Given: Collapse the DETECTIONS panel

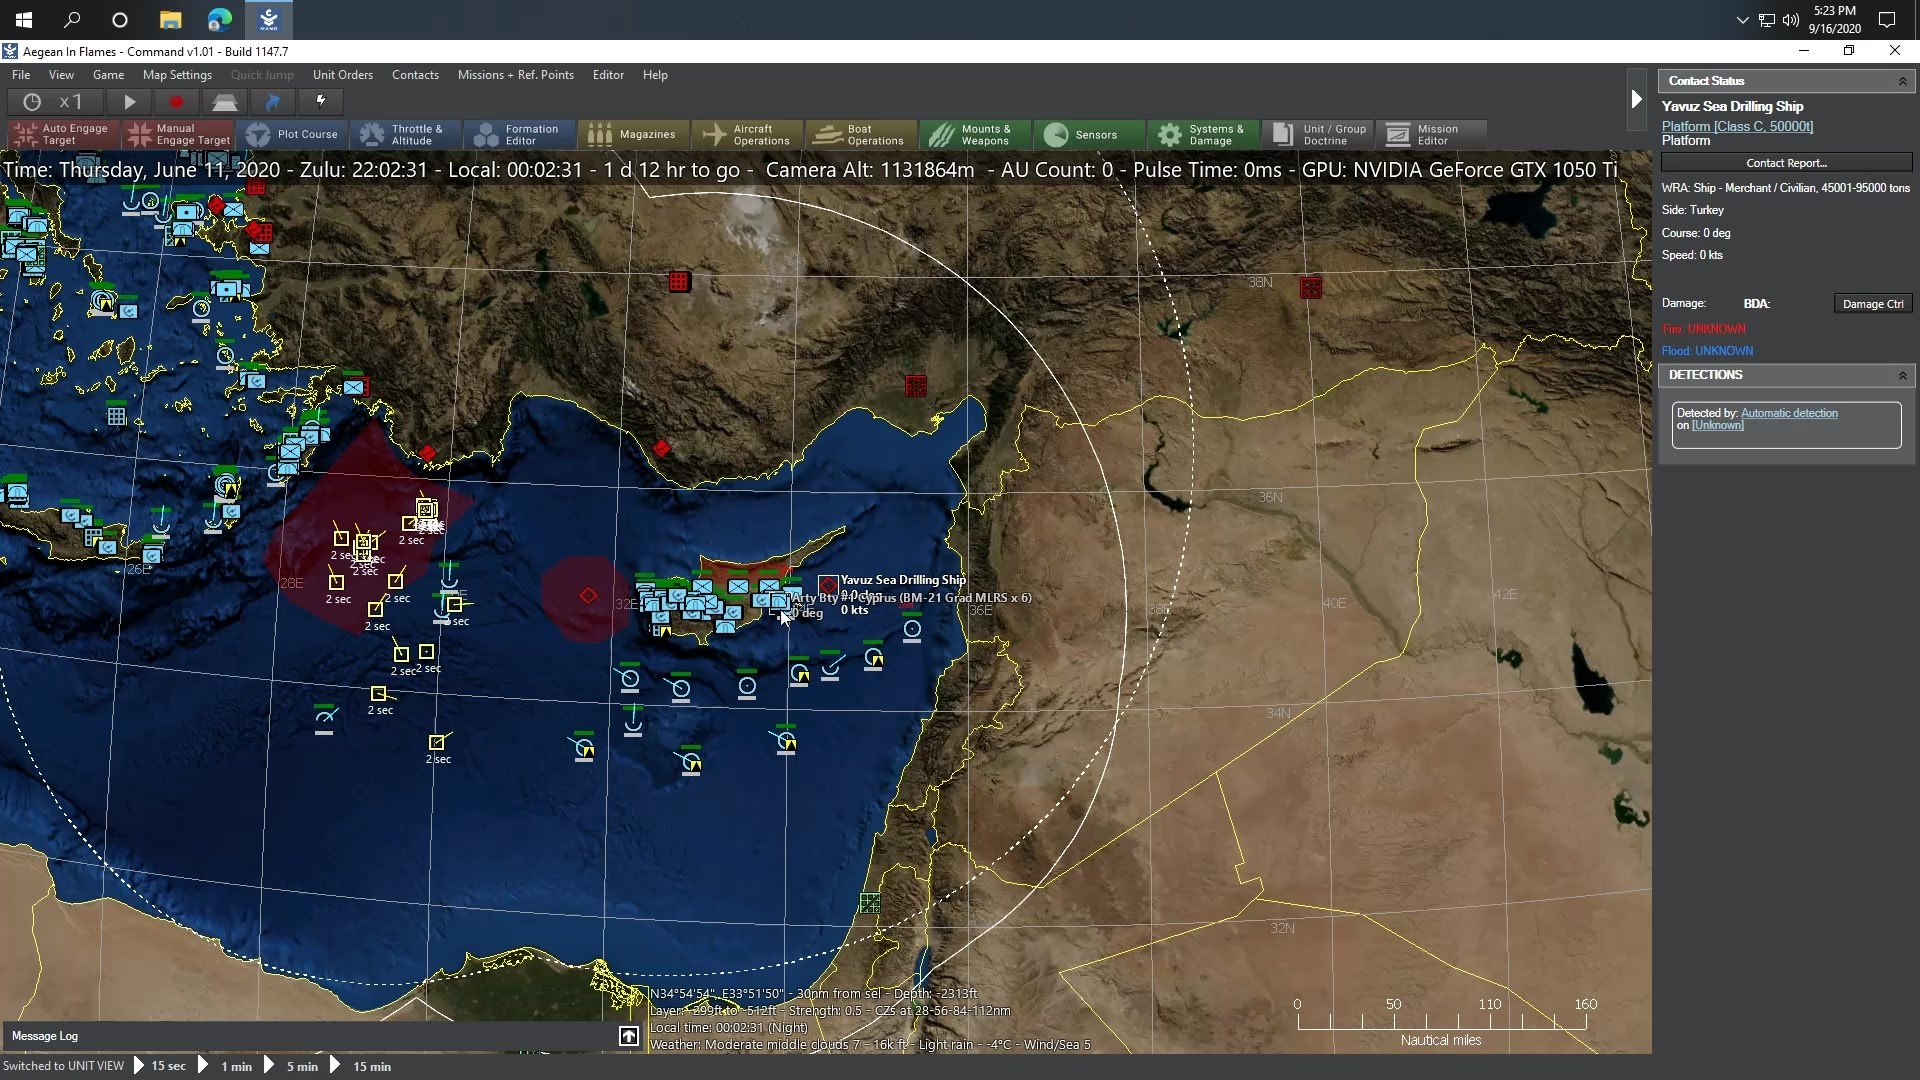Looking at the screenshot, I should tap(1902, 375).
